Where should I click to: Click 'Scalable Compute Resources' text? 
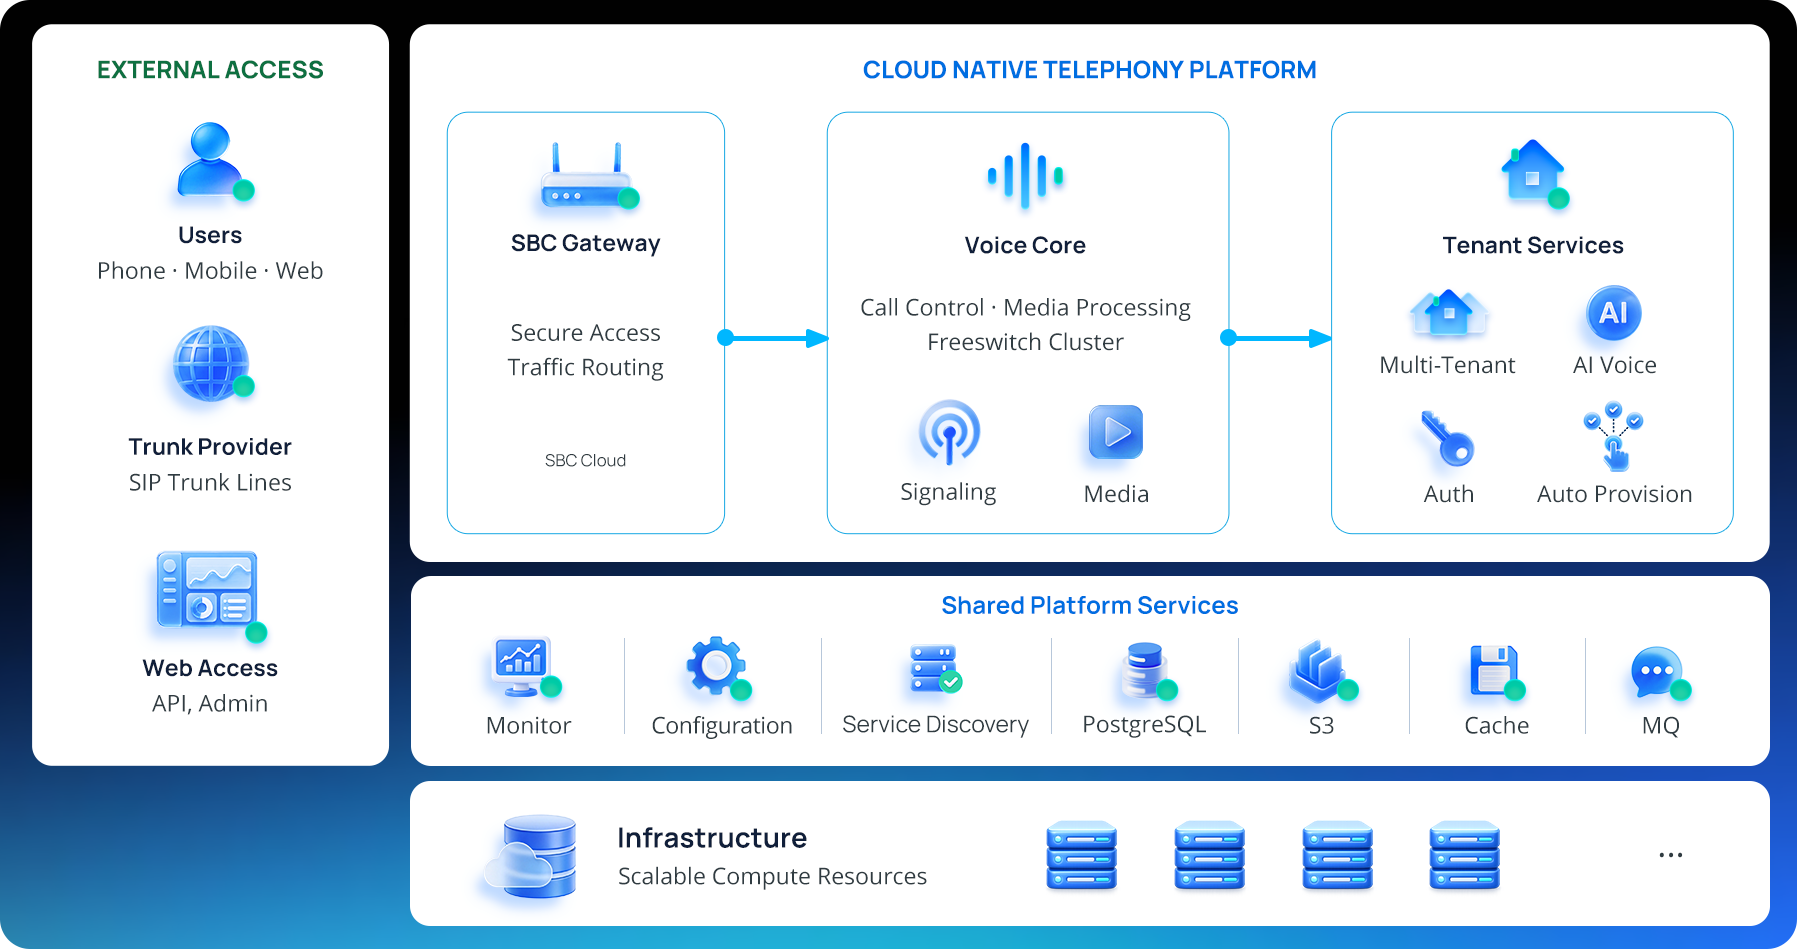[x=772, y=877]
